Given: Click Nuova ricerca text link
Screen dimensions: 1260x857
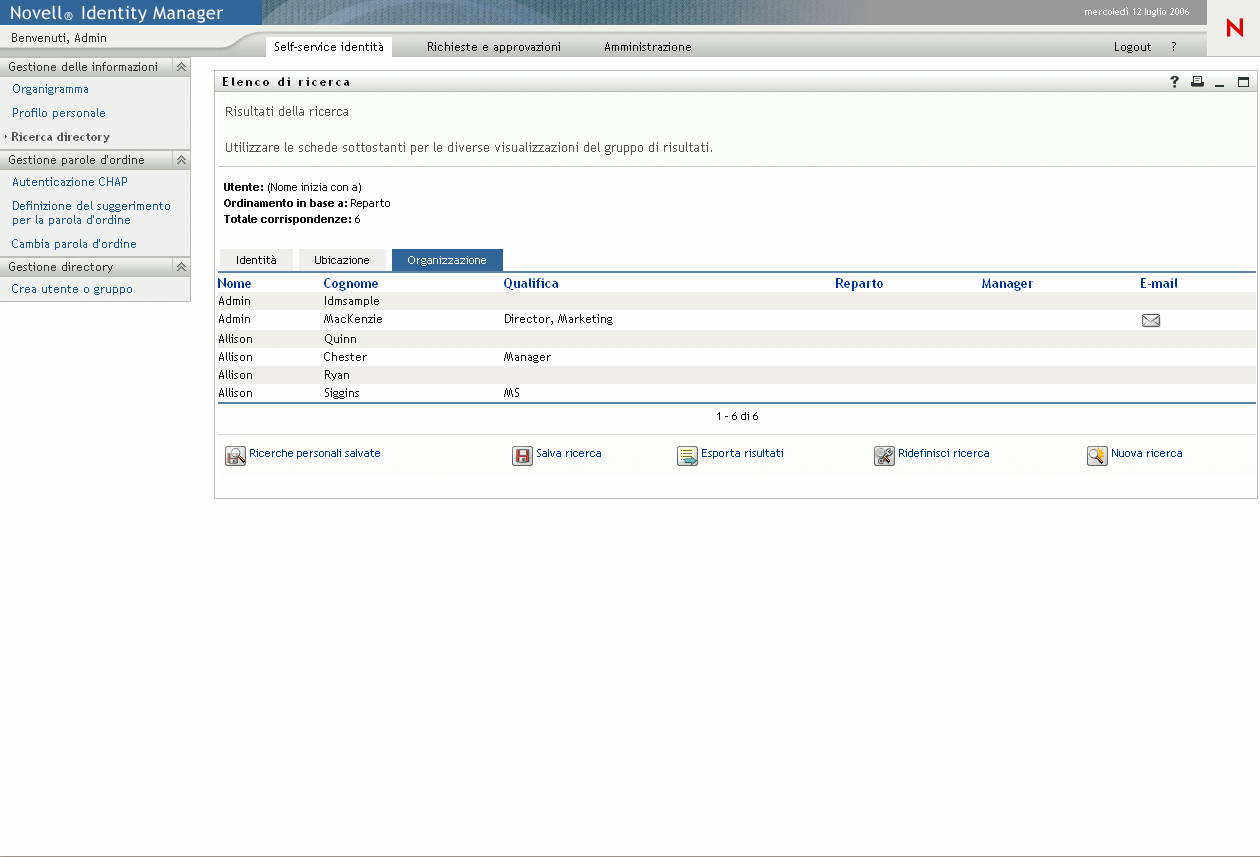Looking at the screenshot, I should coord(1147,453).
